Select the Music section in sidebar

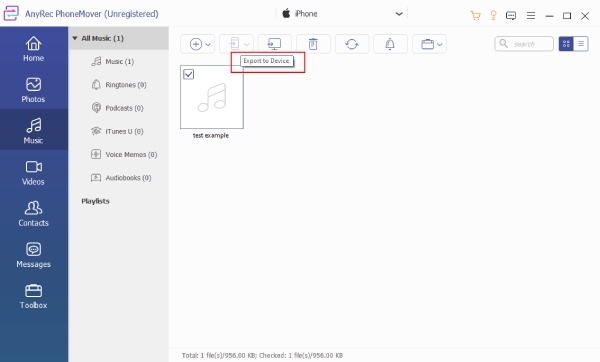coord(34,131)
